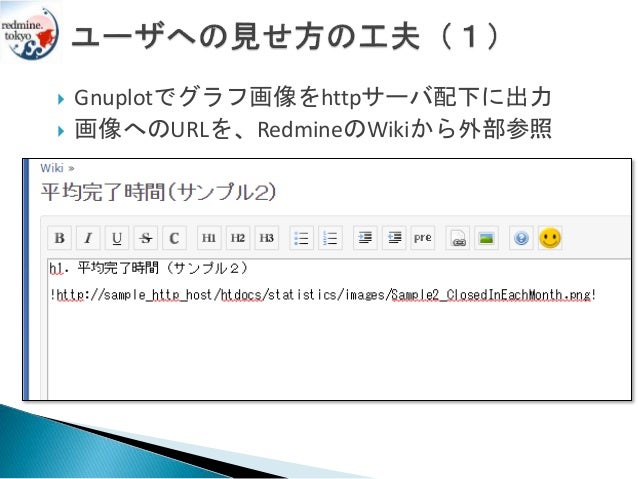The image size is (638, 479).
Task: Insert a Heading 2 with H2
Action: click(x=238, y=238)
